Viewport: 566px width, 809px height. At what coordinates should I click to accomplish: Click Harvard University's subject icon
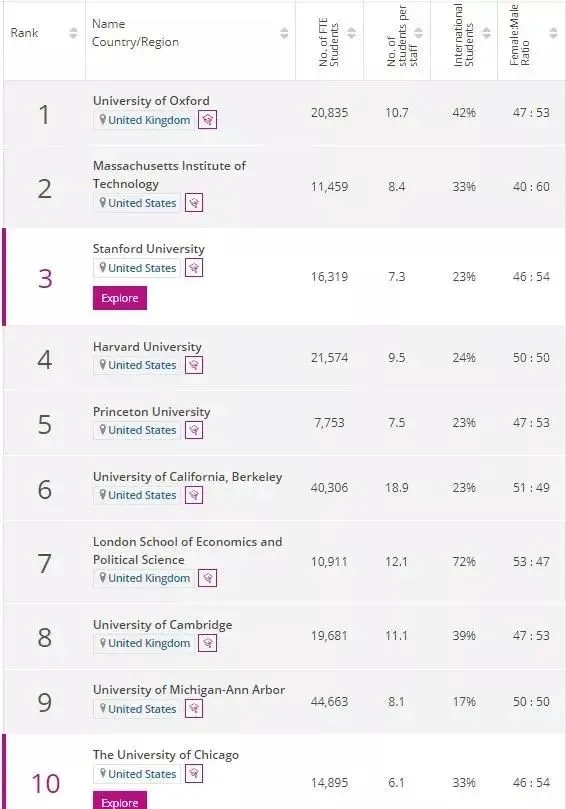point(194,365)
